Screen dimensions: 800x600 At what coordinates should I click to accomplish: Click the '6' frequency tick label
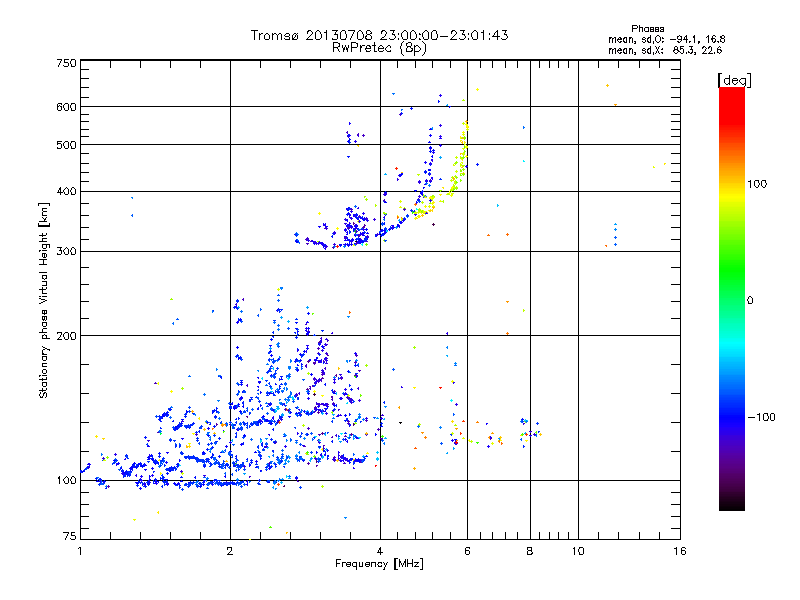pyautogui.click(x=467, y=551)
